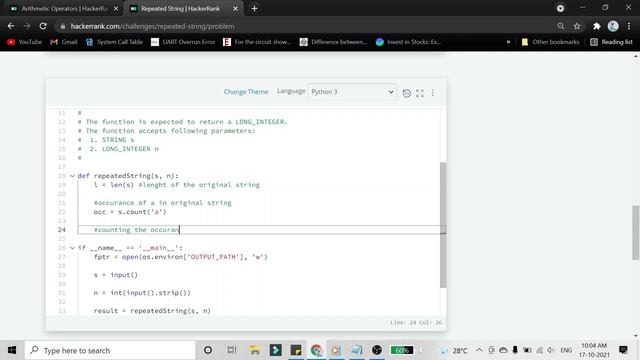Reload the current page
This screenshot has height=360, width=640.
pyautogui.click(x=43, y=26)
